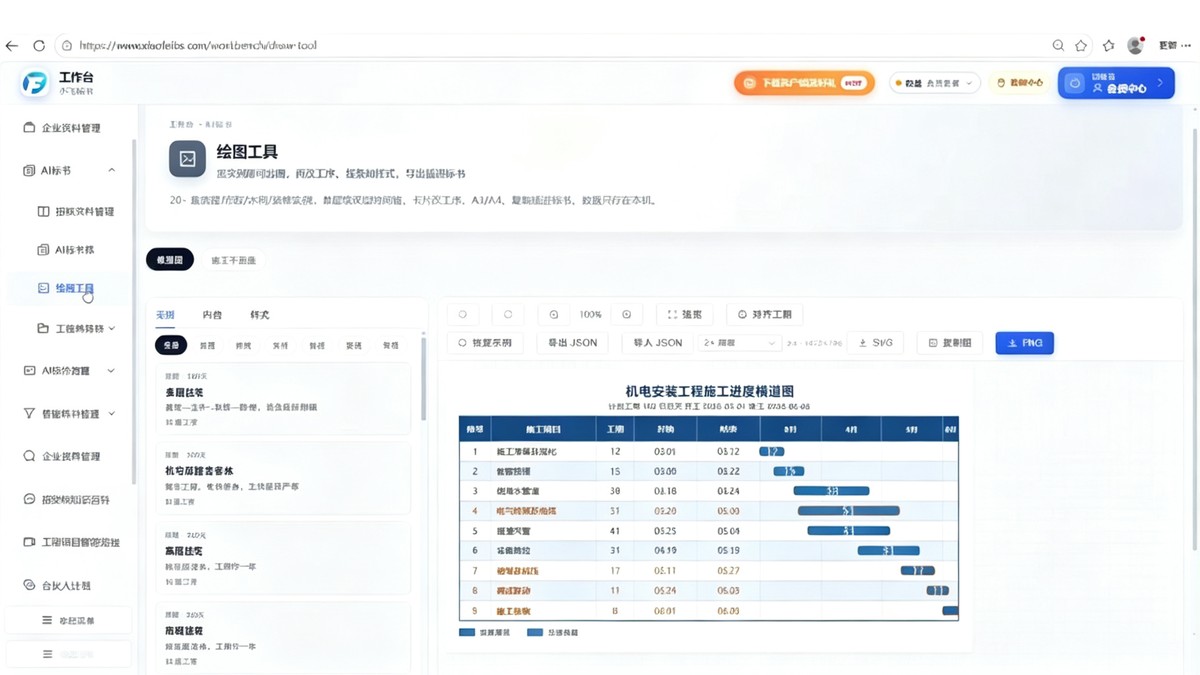Bookmark page with the address bar star
This screenshot has width=1200, height=675.
coord(1081,45)
